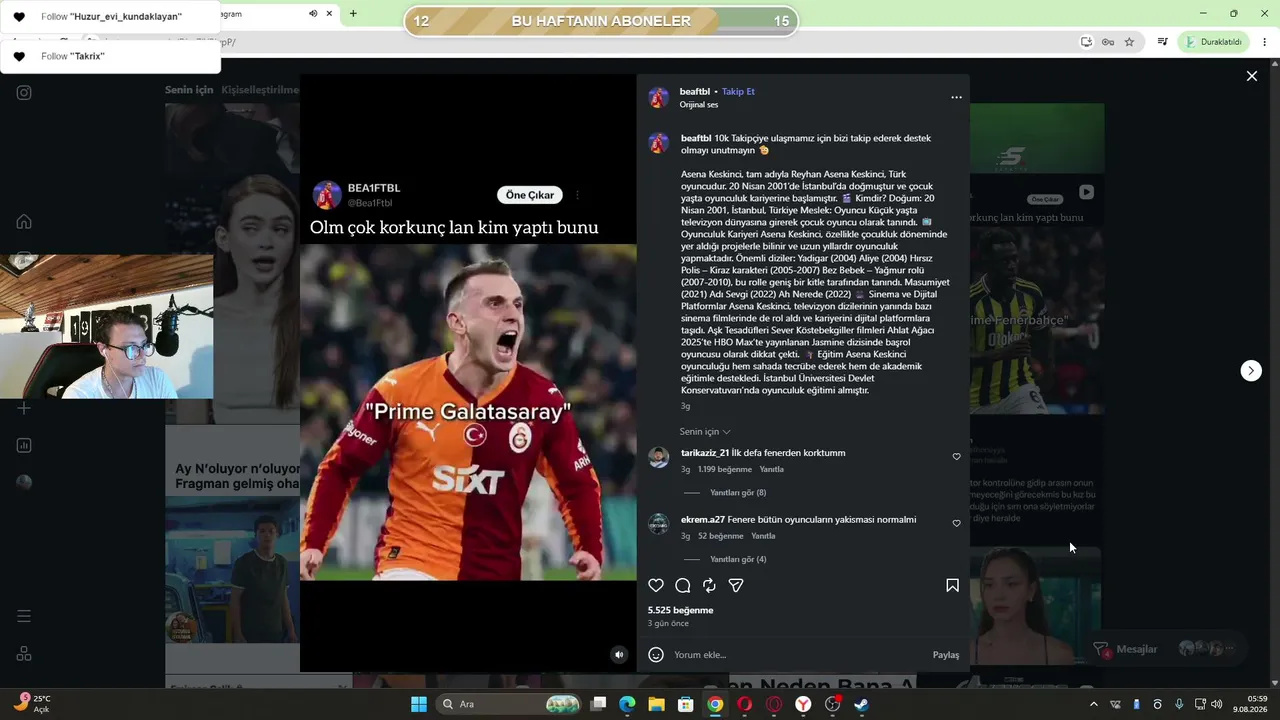Bookmark this page with the star icon
1280x720 pixels.
[x=1129, y=42]
